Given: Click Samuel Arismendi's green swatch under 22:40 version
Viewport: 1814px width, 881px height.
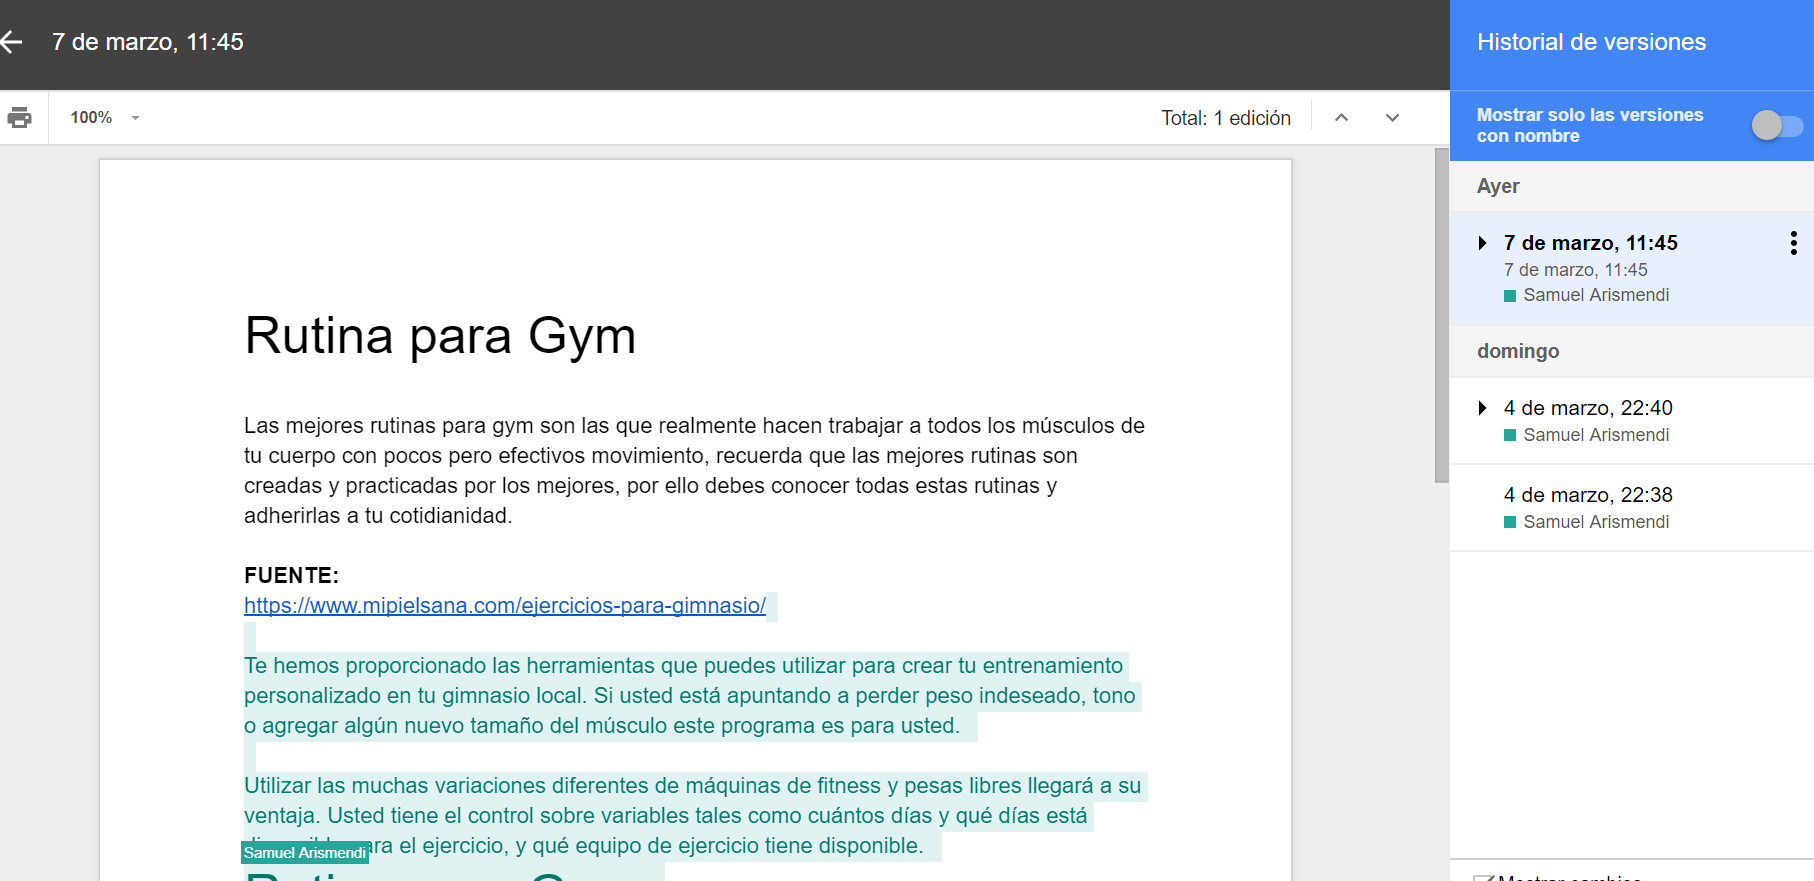Looking at the screenshot, I should click(1510, 436).
